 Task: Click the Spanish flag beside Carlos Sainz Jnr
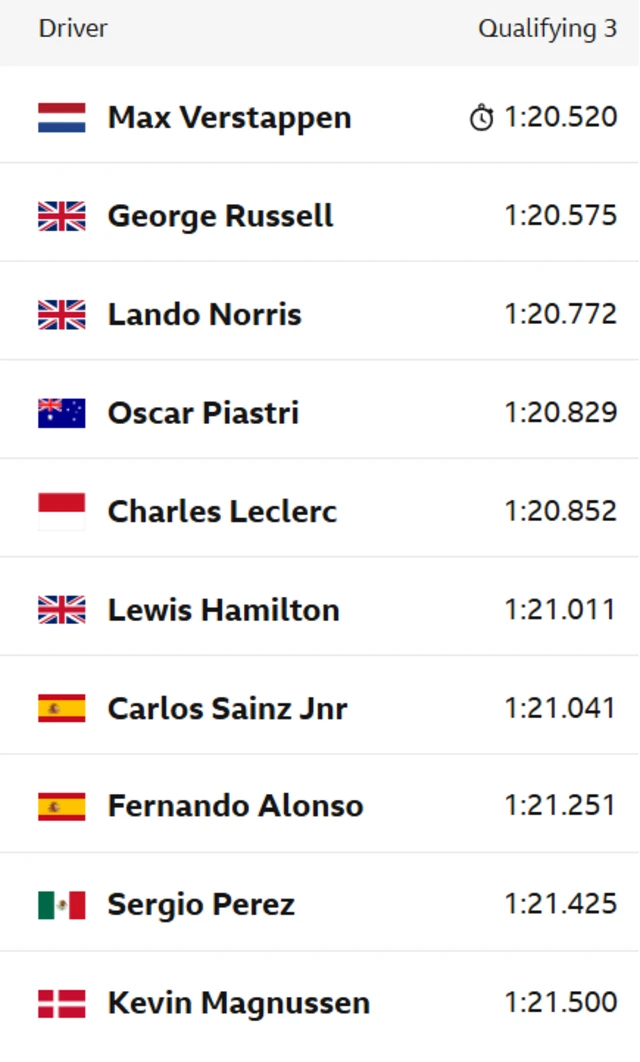coord(62,708)
